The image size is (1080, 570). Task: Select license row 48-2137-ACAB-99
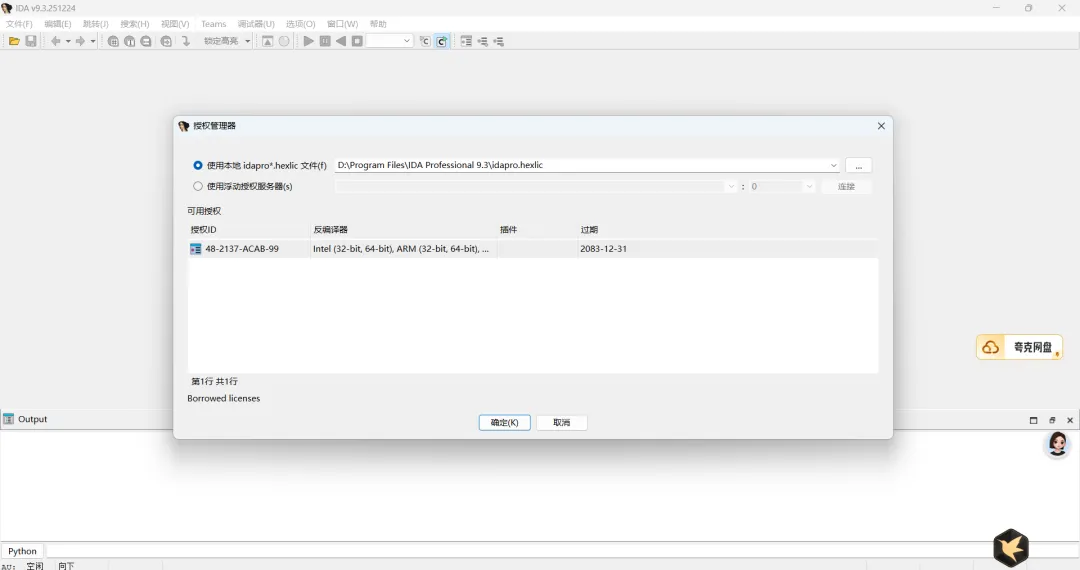(x=533, y=249)
